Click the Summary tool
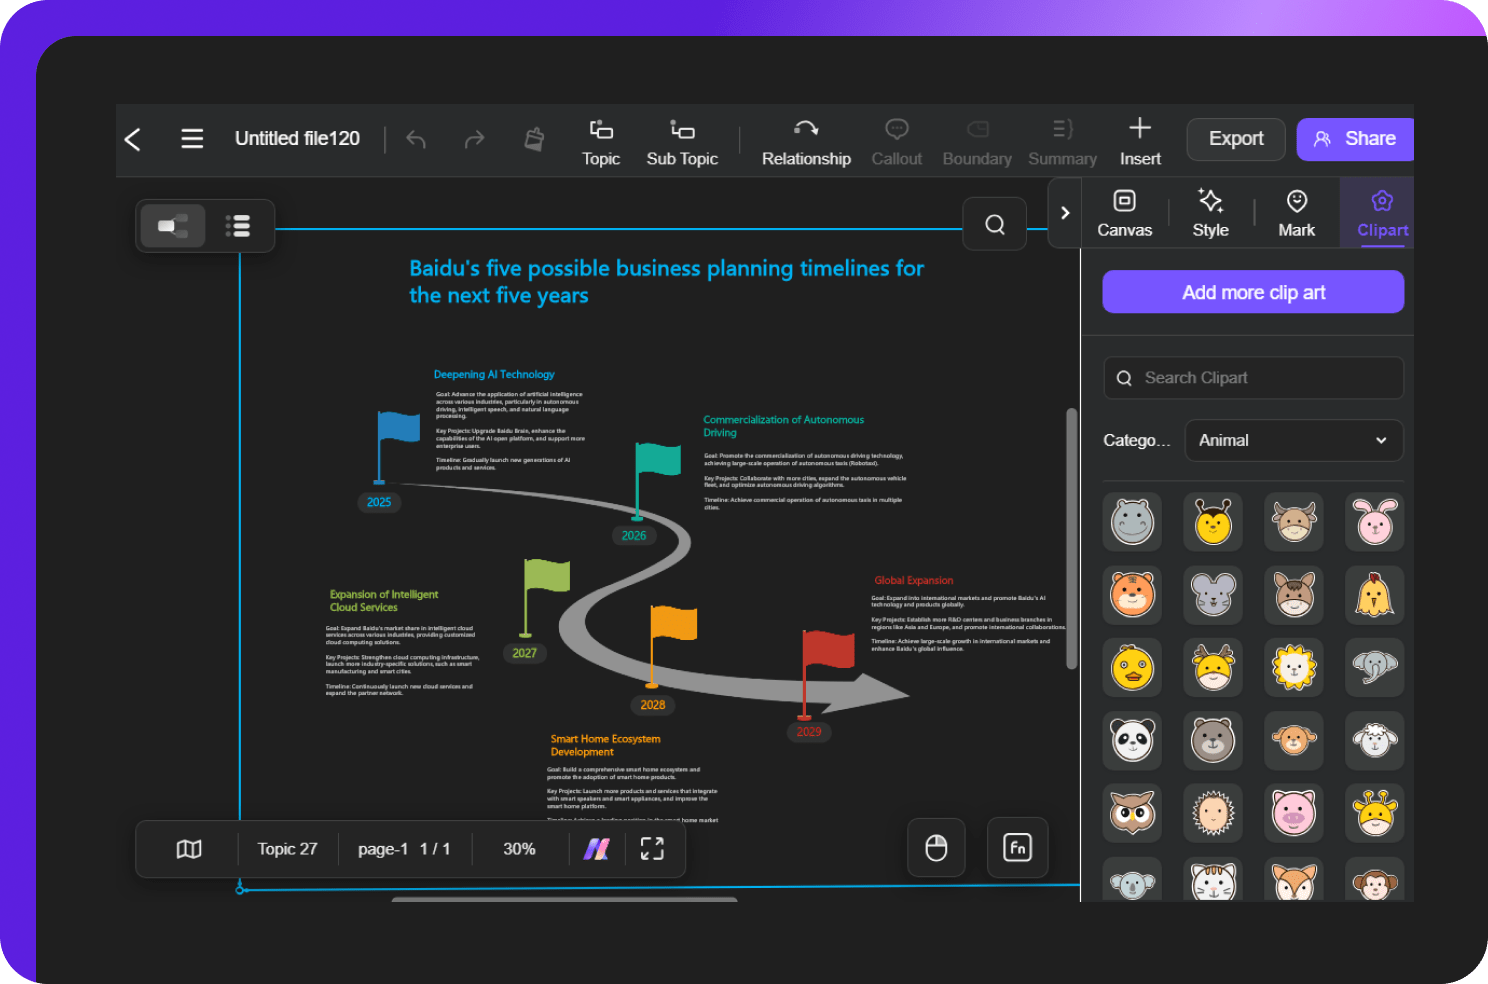 click(x=1062, y=142)
